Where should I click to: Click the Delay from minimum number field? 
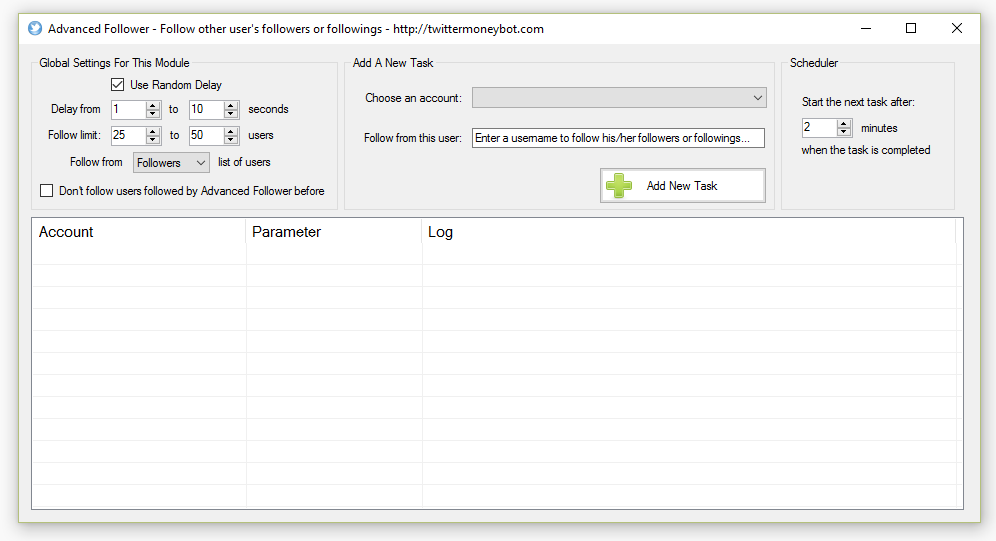(128, 109)
